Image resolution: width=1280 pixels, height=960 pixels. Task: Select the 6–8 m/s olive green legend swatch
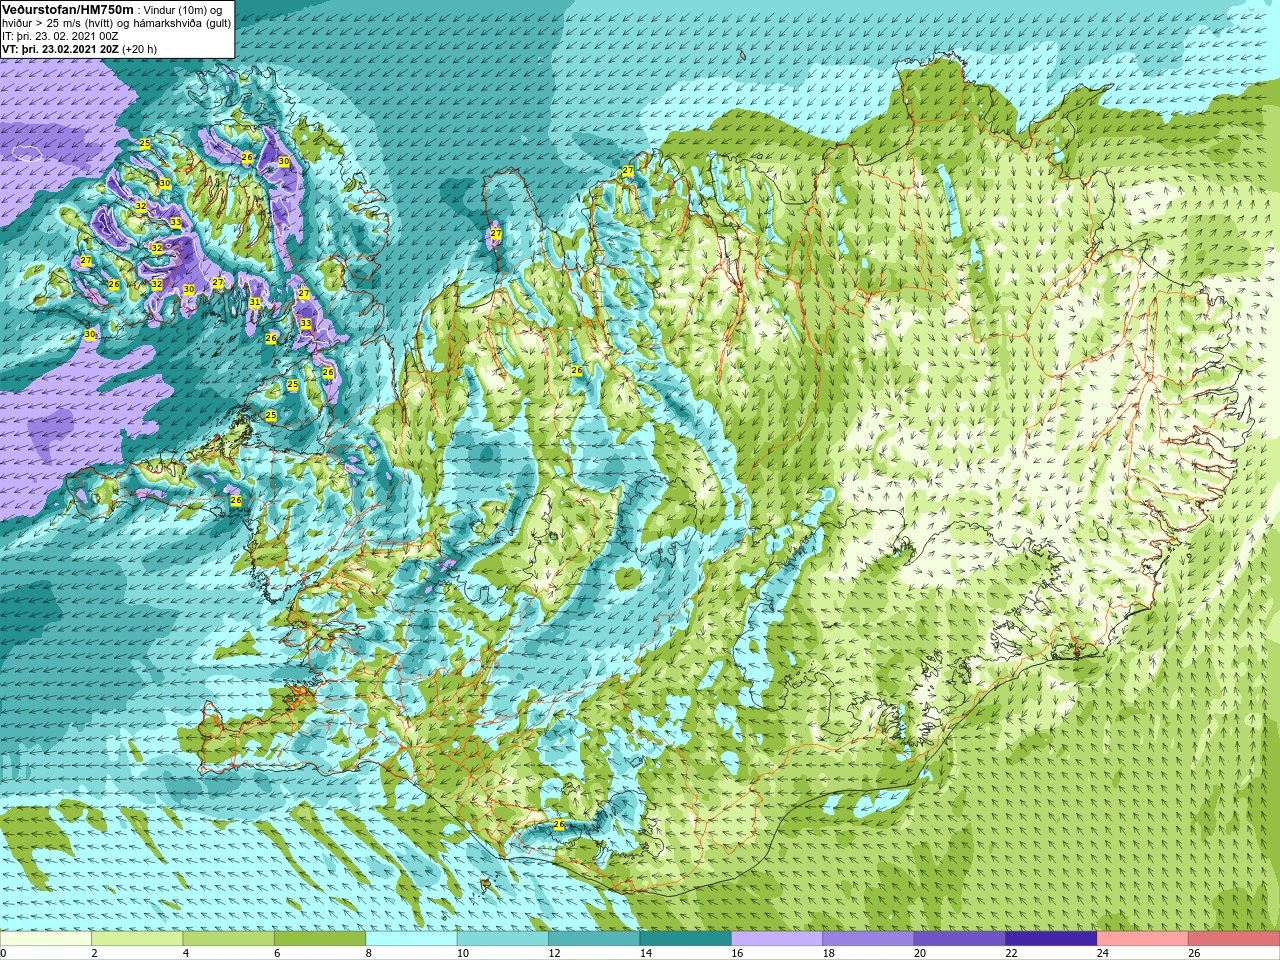[x=320, y=939]
